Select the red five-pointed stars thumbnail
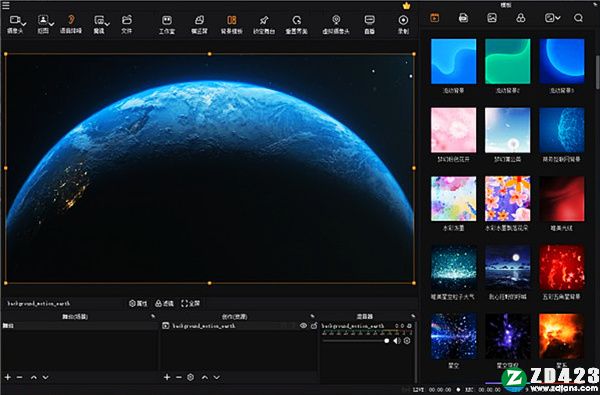The width and height of the screenshot is (600, 395). click(x=562, y=268)
